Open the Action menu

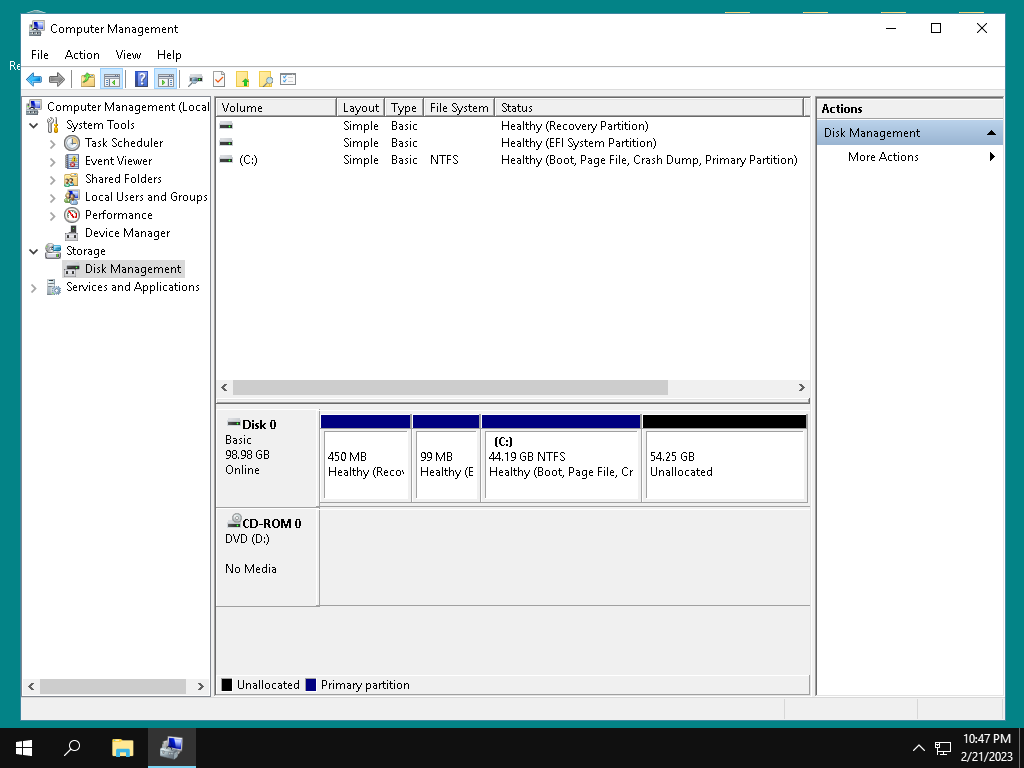pyautogui.click(x=82, y=55)
